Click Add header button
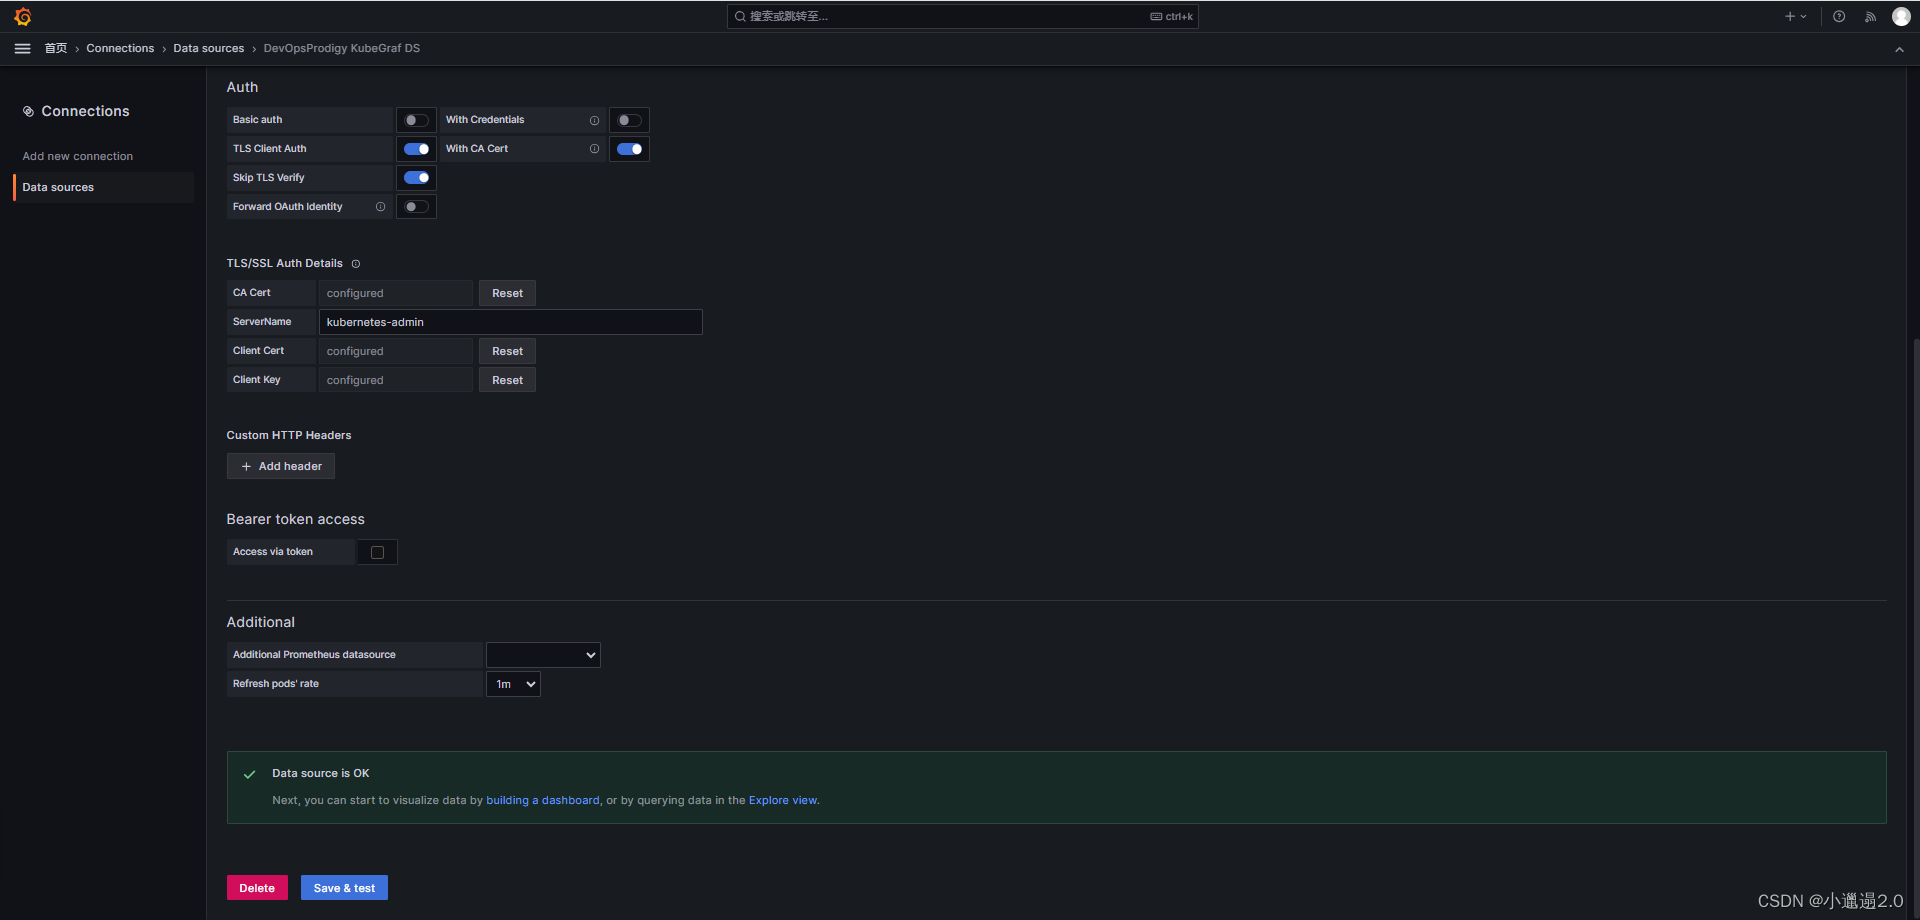1920x920 pixels. coord(281,466)
